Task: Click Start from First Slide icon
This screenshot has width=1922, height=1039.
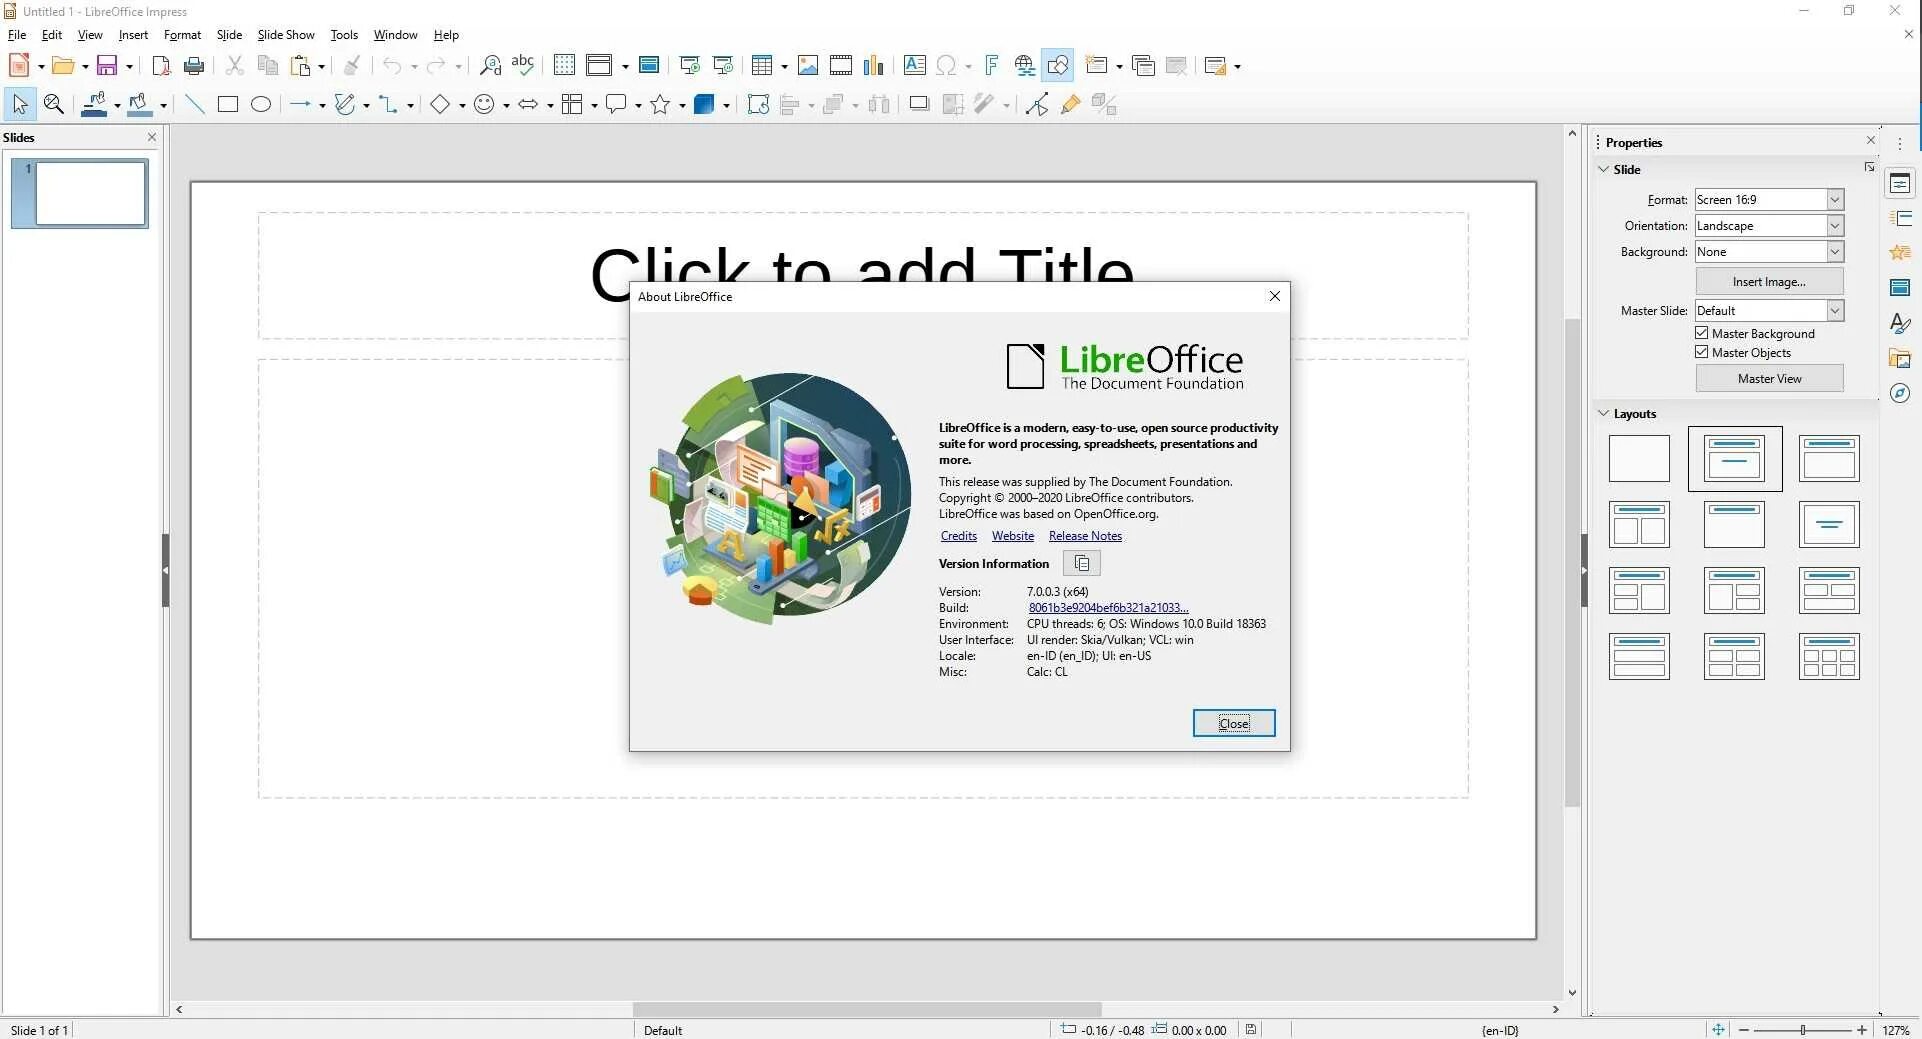Action: [x=689, y=66]
